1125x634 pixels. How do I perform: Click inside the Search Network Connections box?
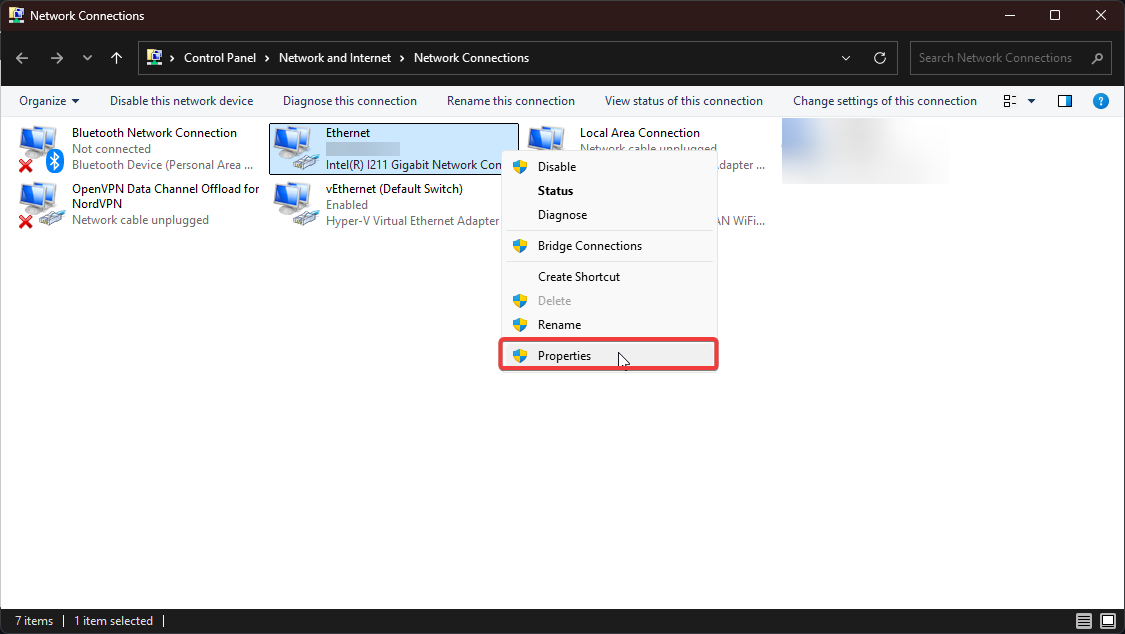pos(1000,58)
